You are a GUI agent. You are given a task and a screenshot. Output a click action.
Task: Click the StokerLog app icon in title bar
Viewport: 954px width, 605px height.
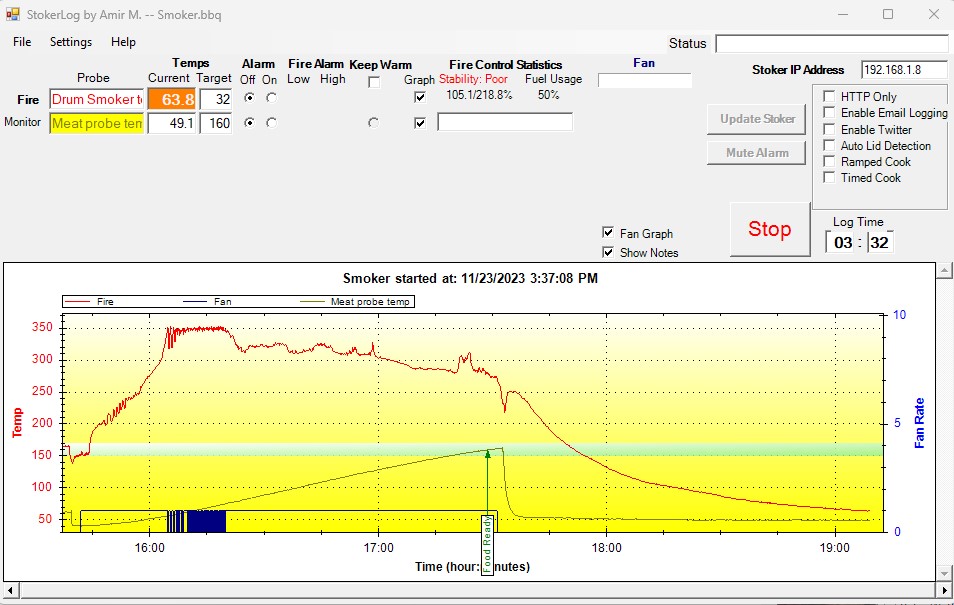pos(13,15)
